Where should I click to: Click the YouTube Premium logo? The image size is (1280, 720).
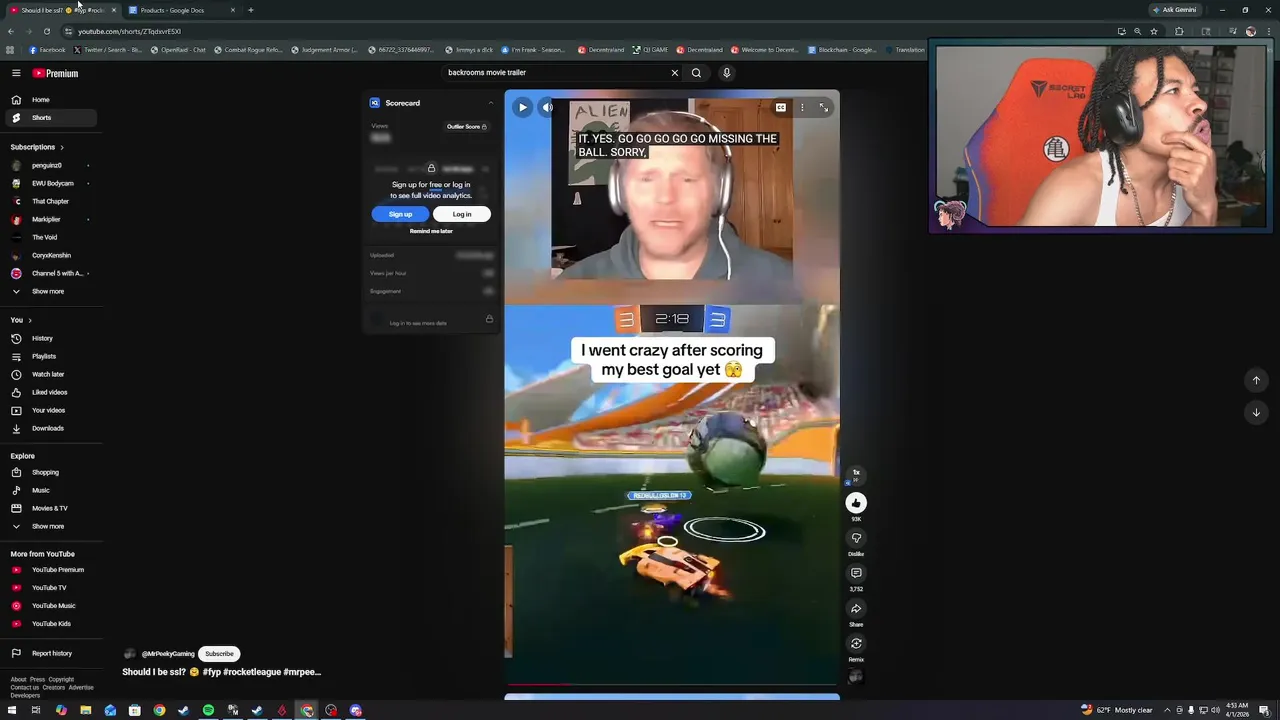click(55, 73)
